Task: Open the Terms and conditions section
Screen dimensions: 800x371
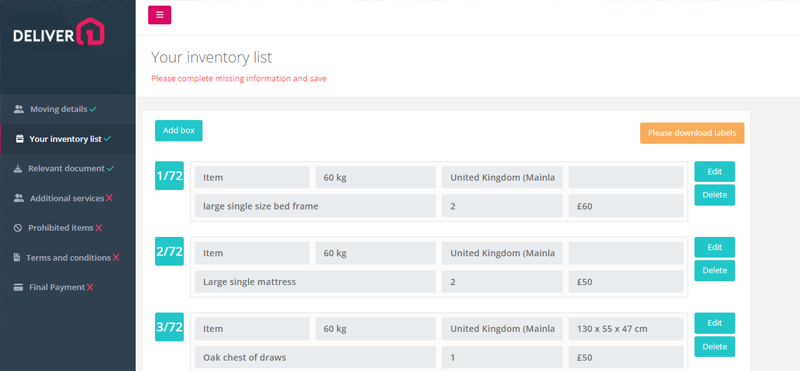Action: [68, 258]
